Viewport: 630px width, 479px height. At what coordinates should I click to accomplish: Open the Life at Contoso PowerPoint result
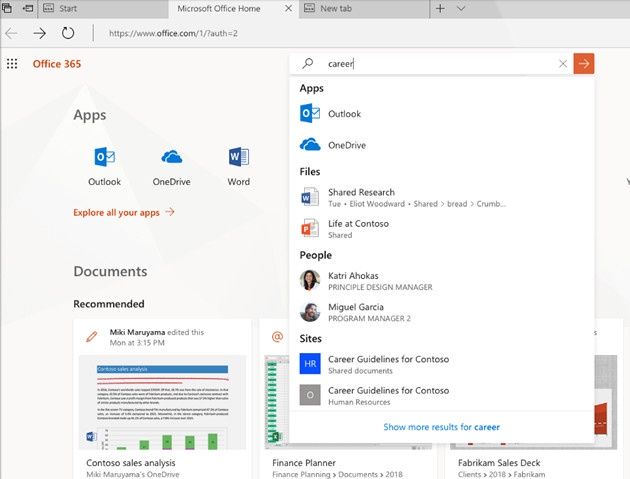[442, 229]
